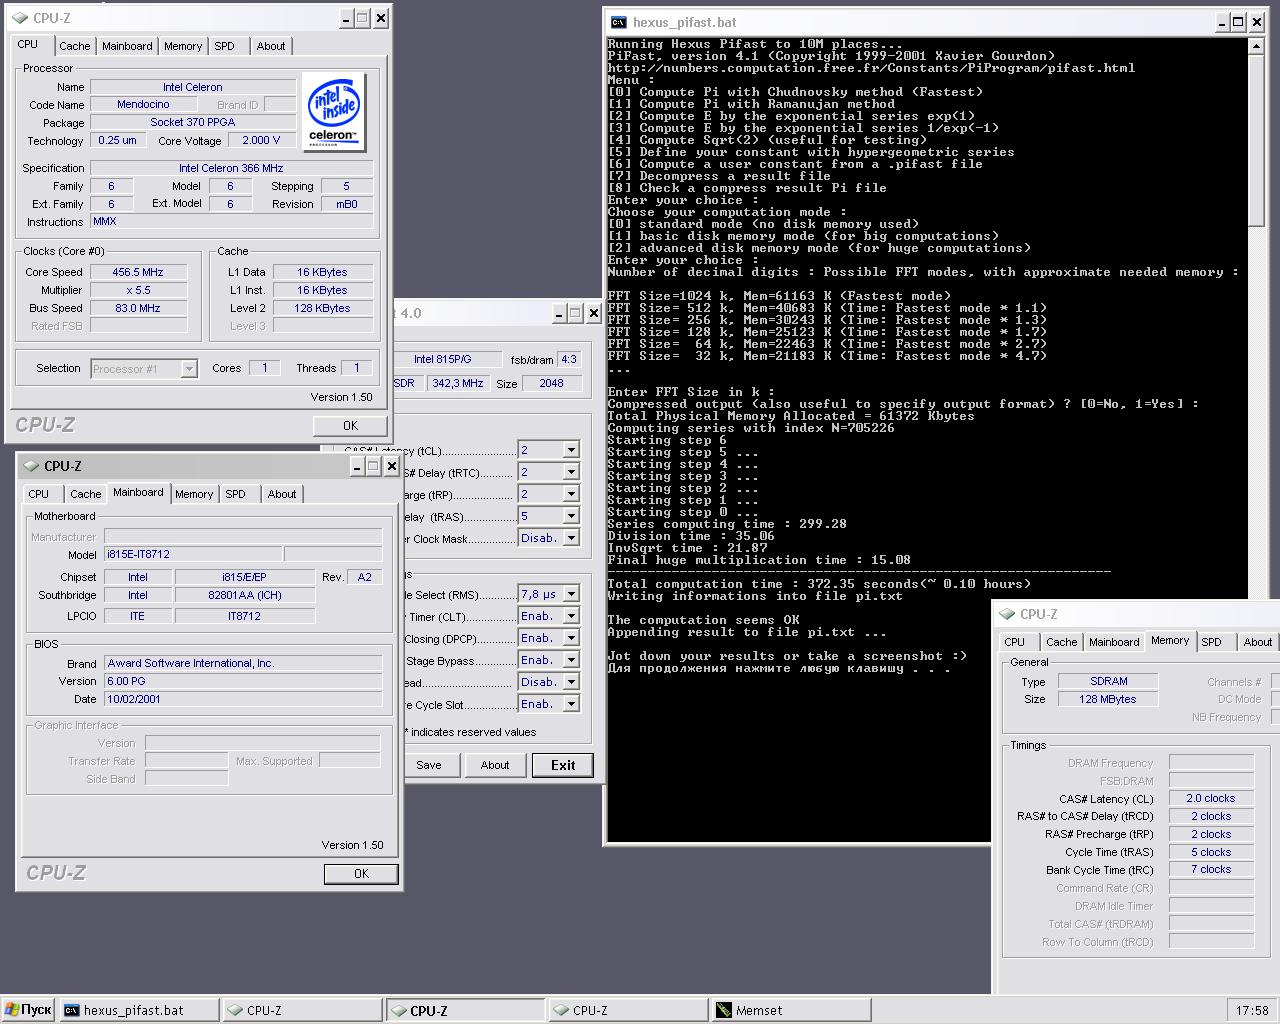Screen dimensions: 1280x1024
Task: Click the taskbar clock showing 17:58
Action: point(1251,1010)
